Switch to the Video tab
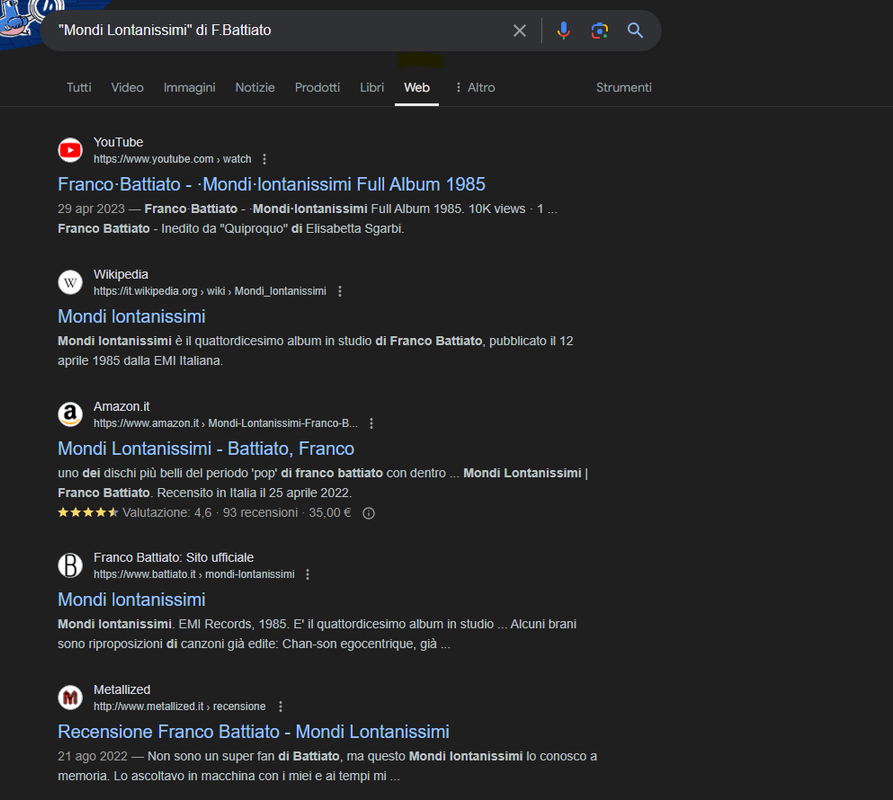The image size is (893, 800). (127, 88)
